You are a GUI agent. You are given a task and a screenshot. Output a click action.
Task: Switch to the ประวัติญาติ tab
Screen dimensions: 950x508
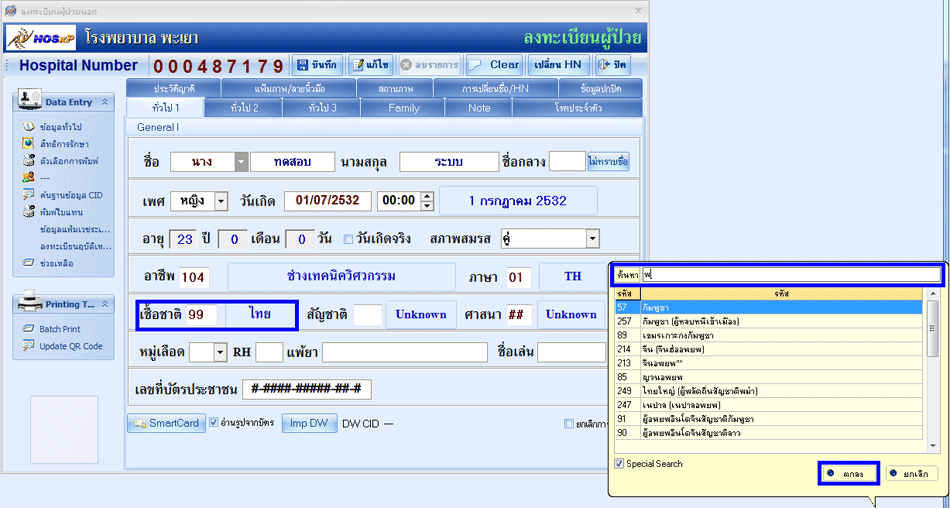[x=174, y=89]
